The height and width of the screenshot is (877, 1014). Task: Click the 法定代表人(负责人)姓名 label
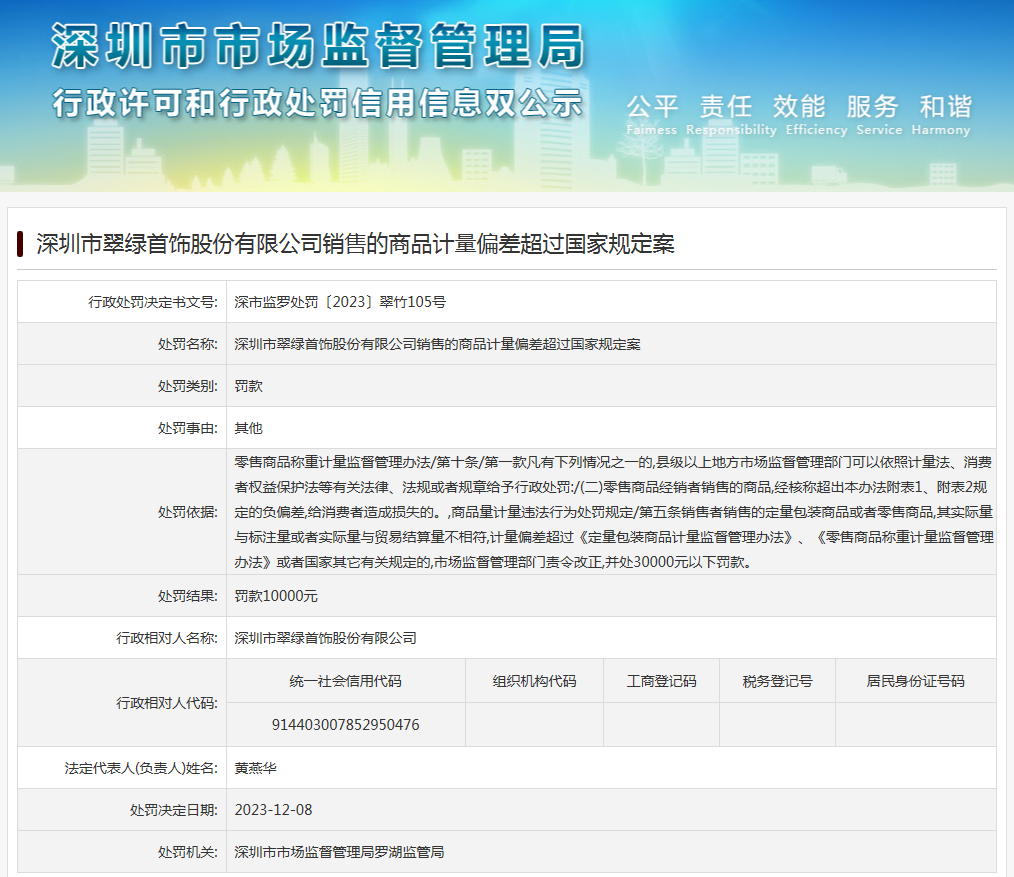[141, 768]
